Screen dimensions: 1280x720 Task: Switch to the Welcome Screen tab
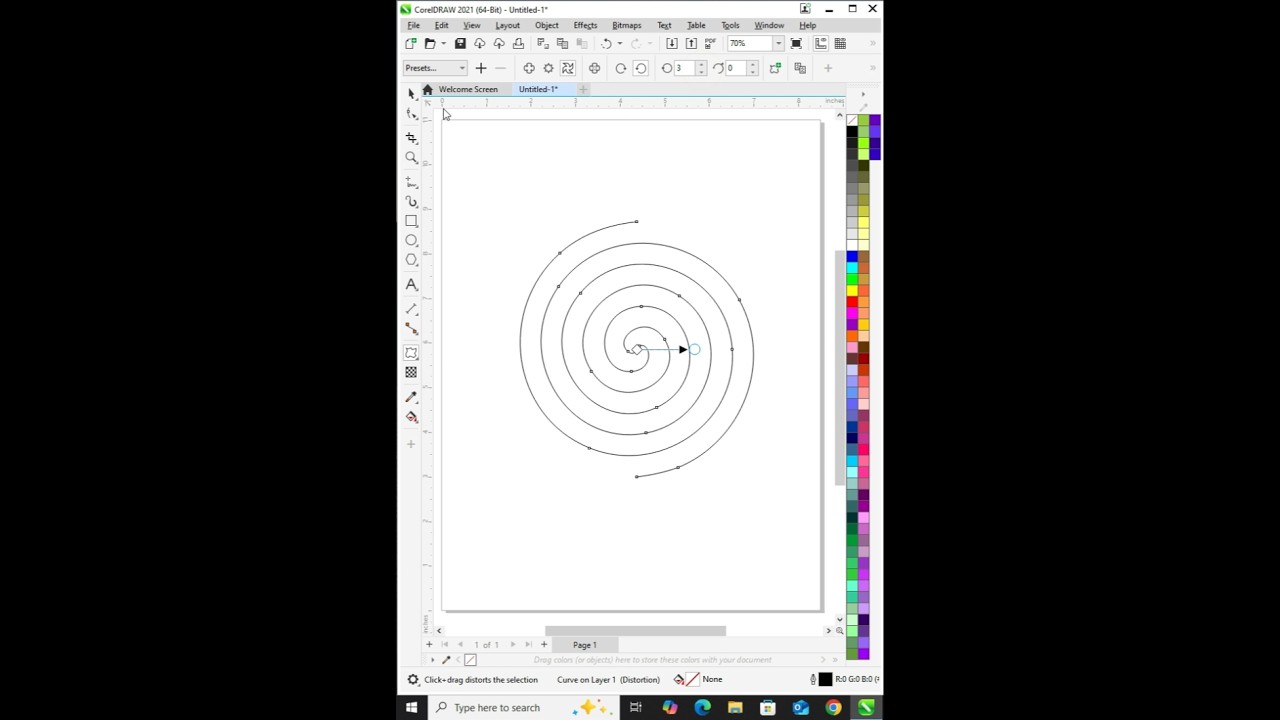click(x=467, y=89)
